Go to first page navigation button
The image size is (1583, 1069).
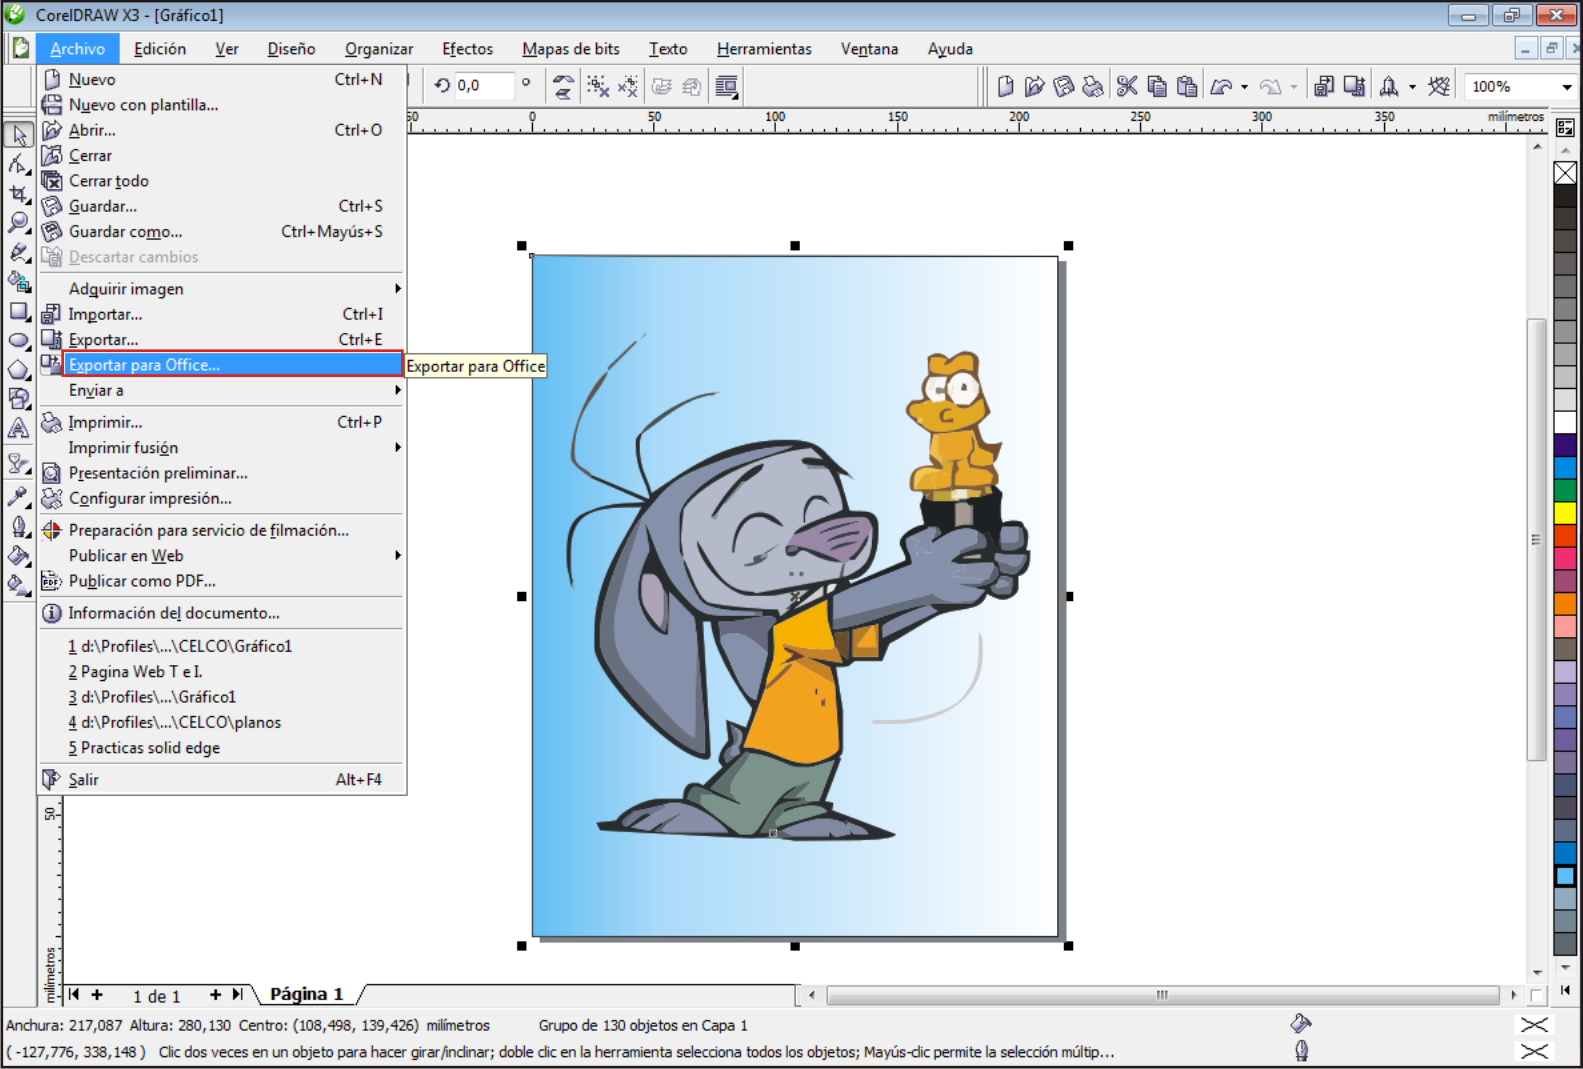[x=74, y=994]
